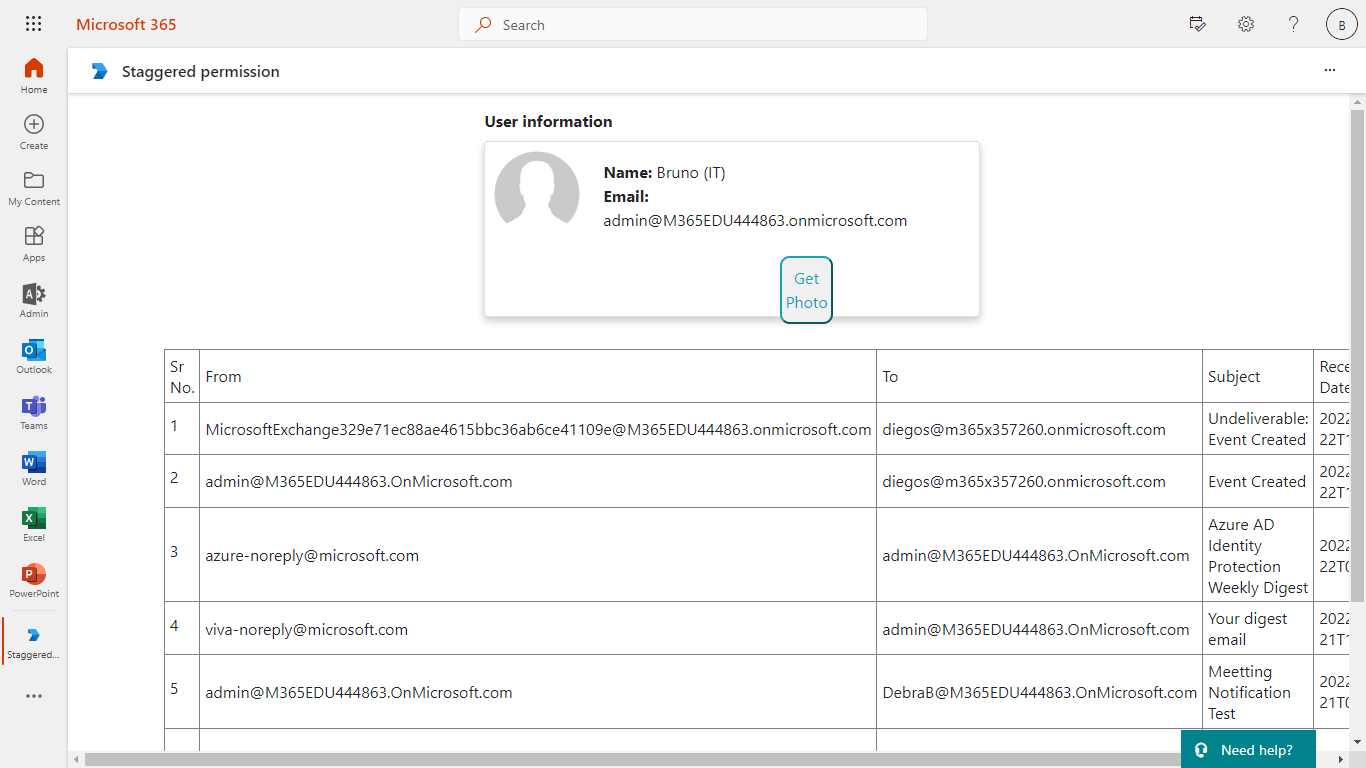Click serial number 3 cell

tap(182, 555)
